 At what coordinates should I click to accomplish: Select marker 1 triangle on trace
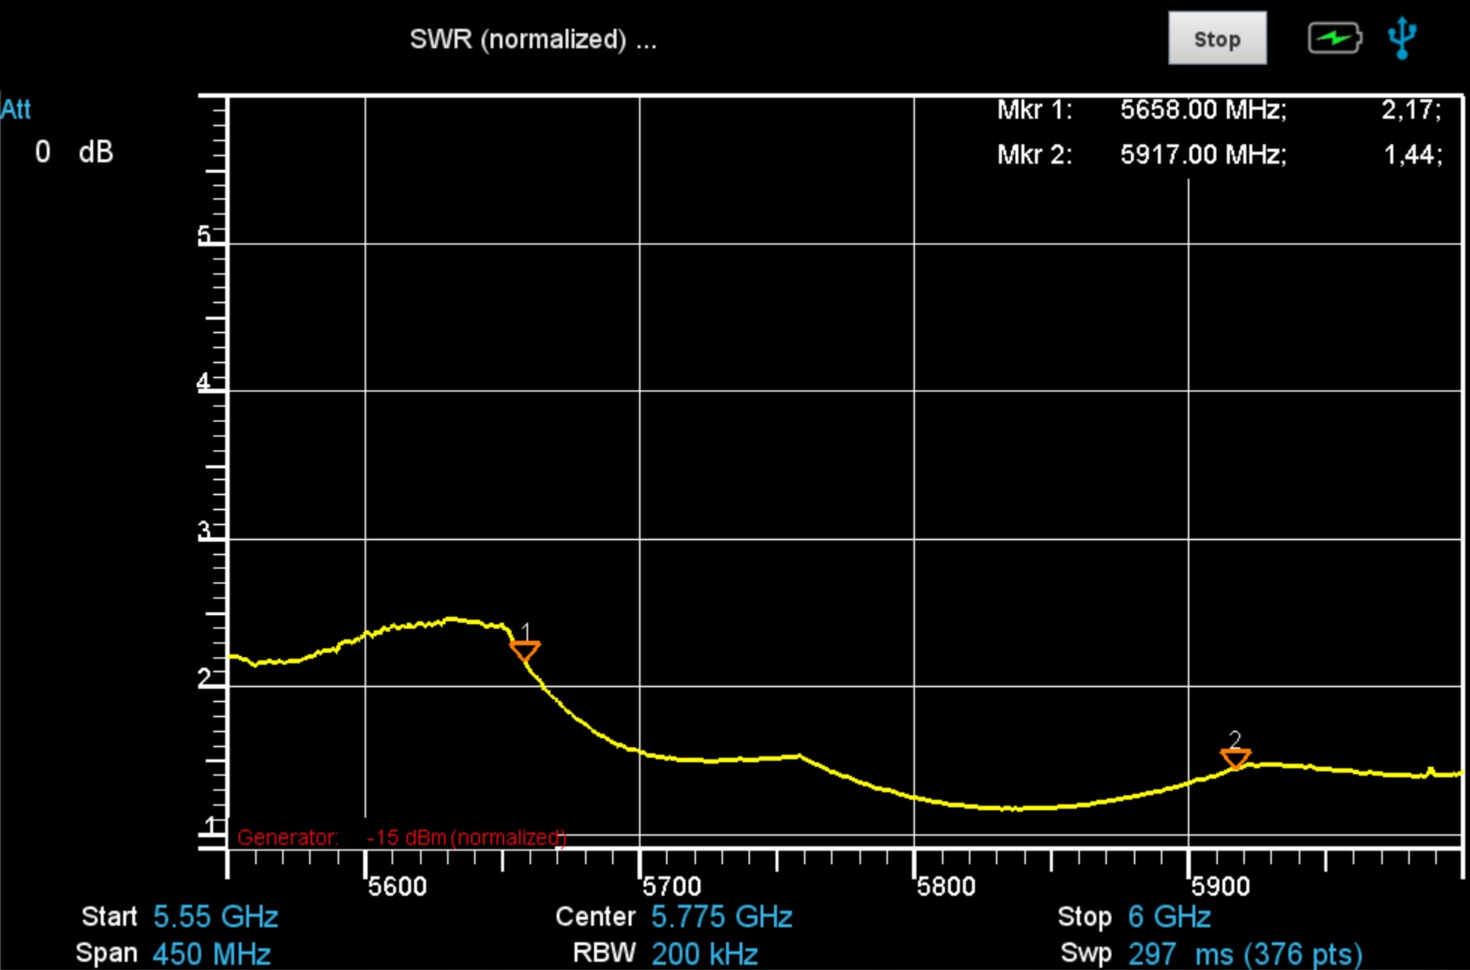[525, 651]
